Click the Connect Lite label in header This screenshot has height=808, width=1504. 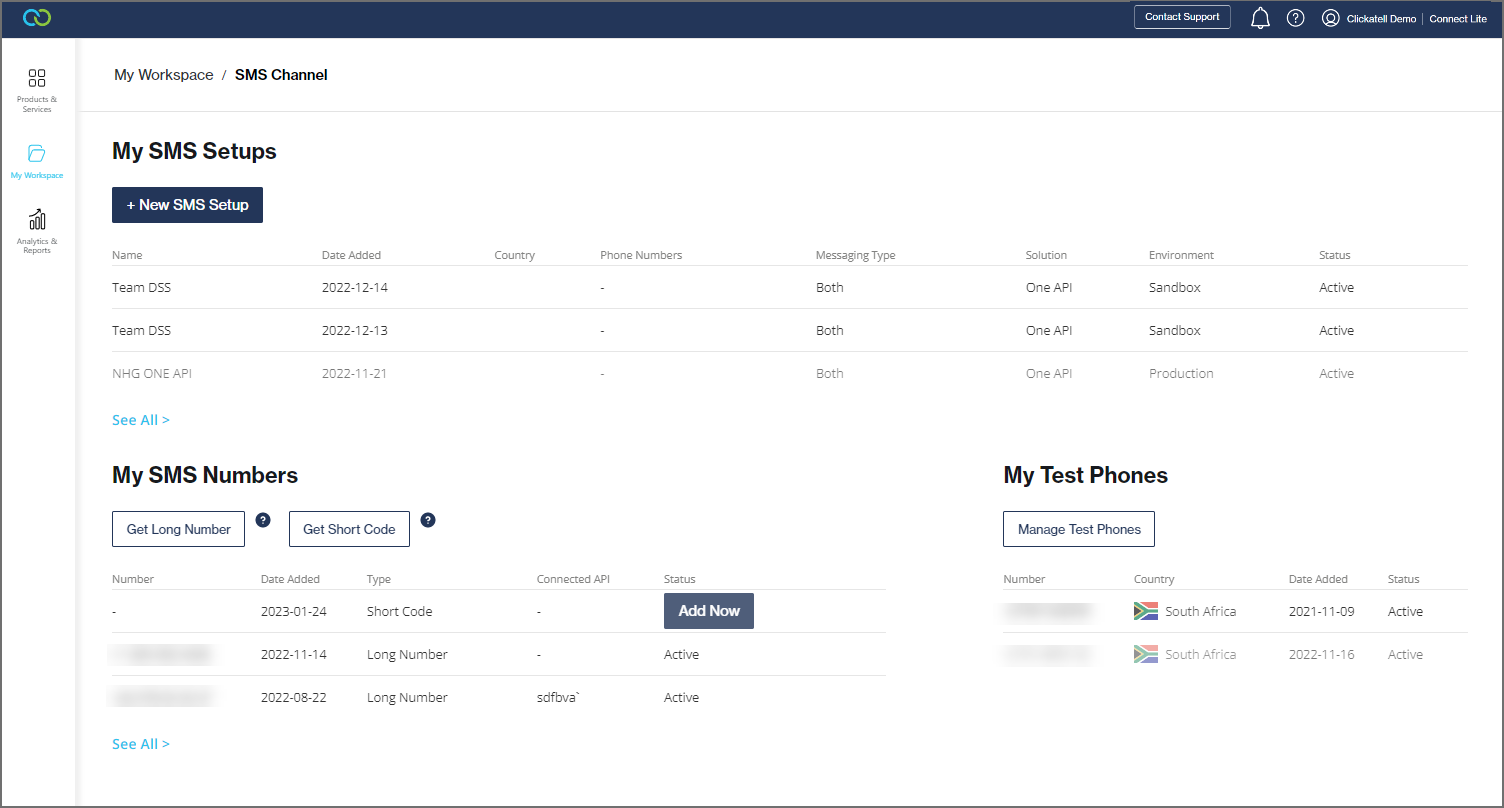tap(1457, 19)
